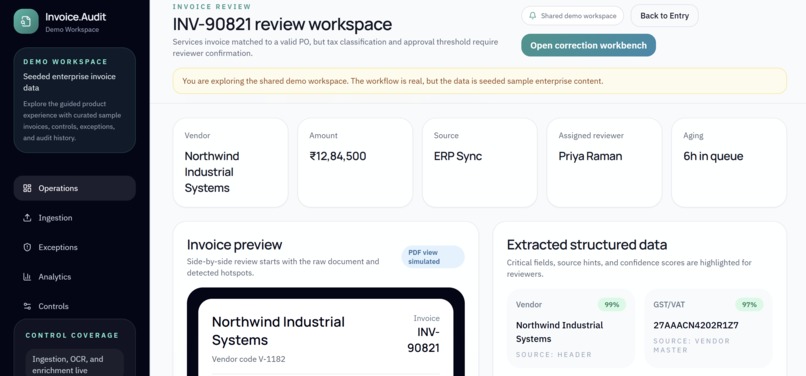The image size is (806, 376).
Task: Click the 97% confidence badge for GST/VAT
Action: click(x=749, y=305)
